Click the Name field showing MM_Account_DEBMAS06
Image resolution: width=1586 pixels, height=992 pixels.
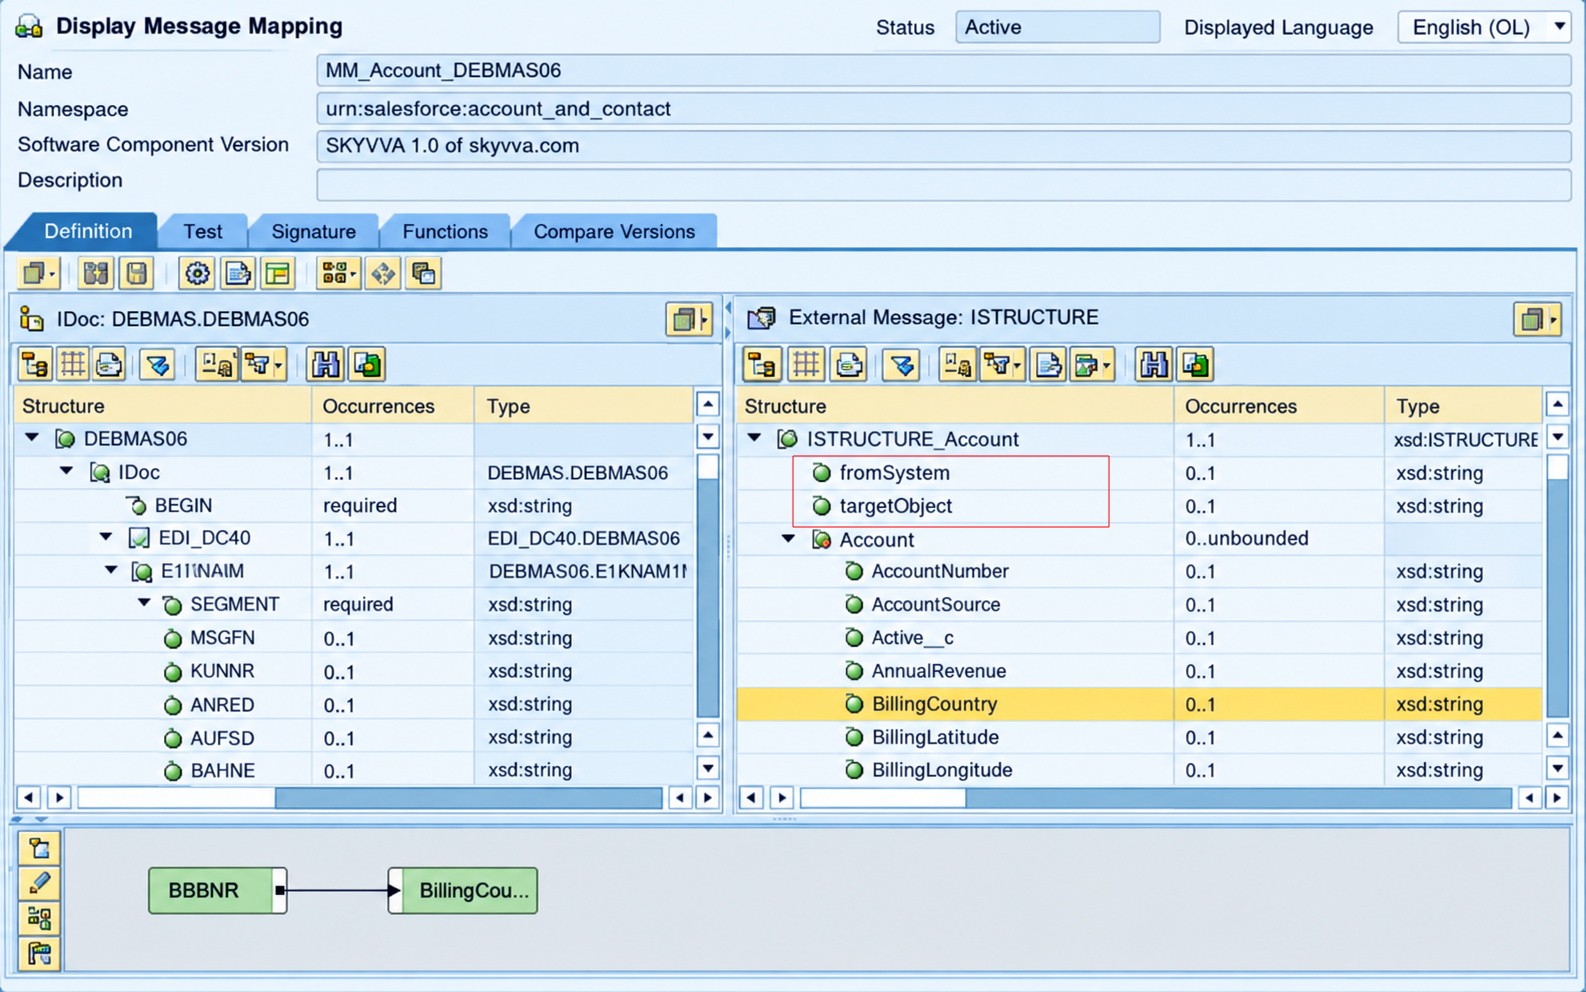tap(943, 71)
